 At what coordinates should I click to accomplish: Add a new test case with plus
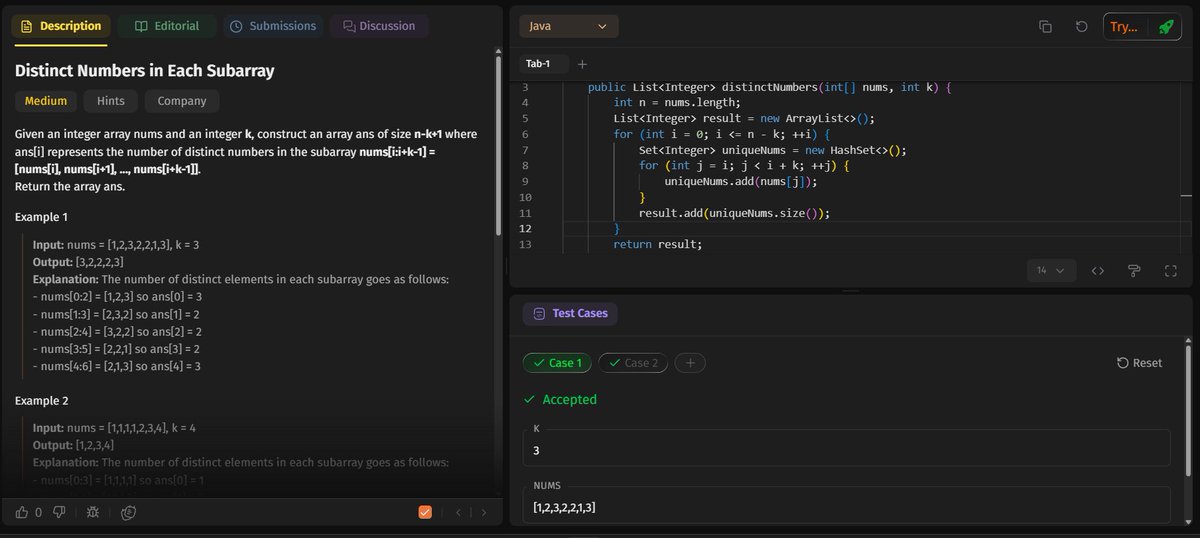[689, 363]
